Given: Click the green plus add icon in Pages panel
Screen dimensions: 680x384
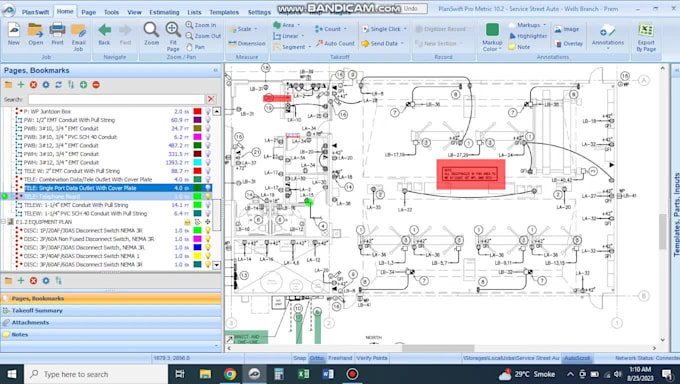Looking at the screenshot, I should coord(21,85).
